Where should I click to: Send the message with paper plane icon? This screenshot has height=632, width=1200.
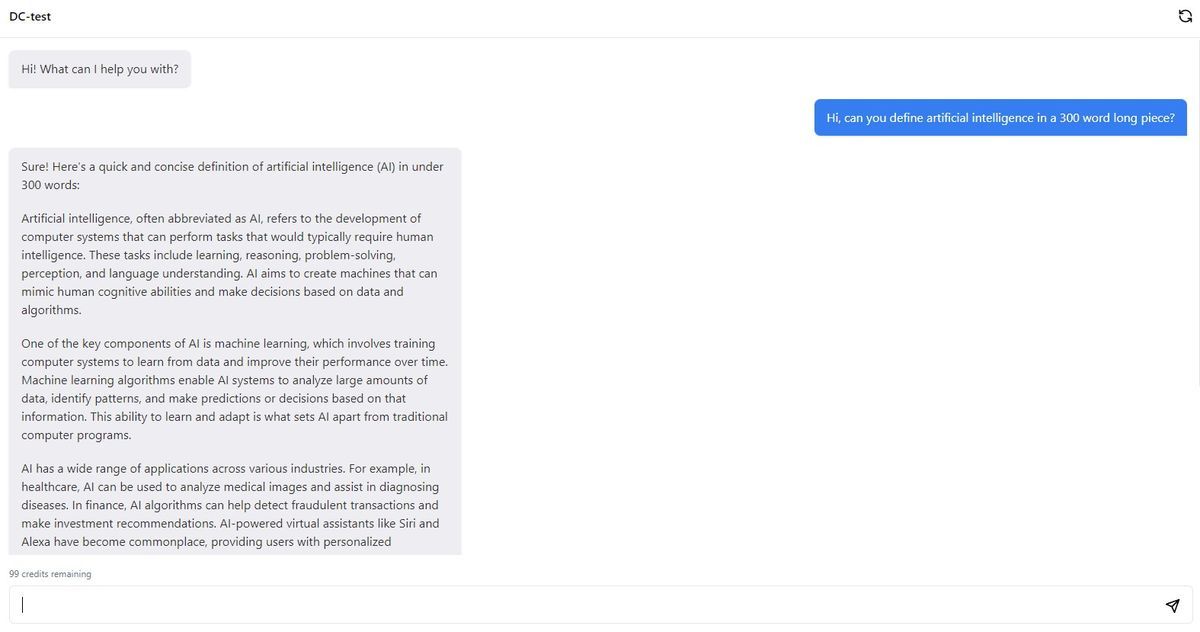click(1173, 605)
